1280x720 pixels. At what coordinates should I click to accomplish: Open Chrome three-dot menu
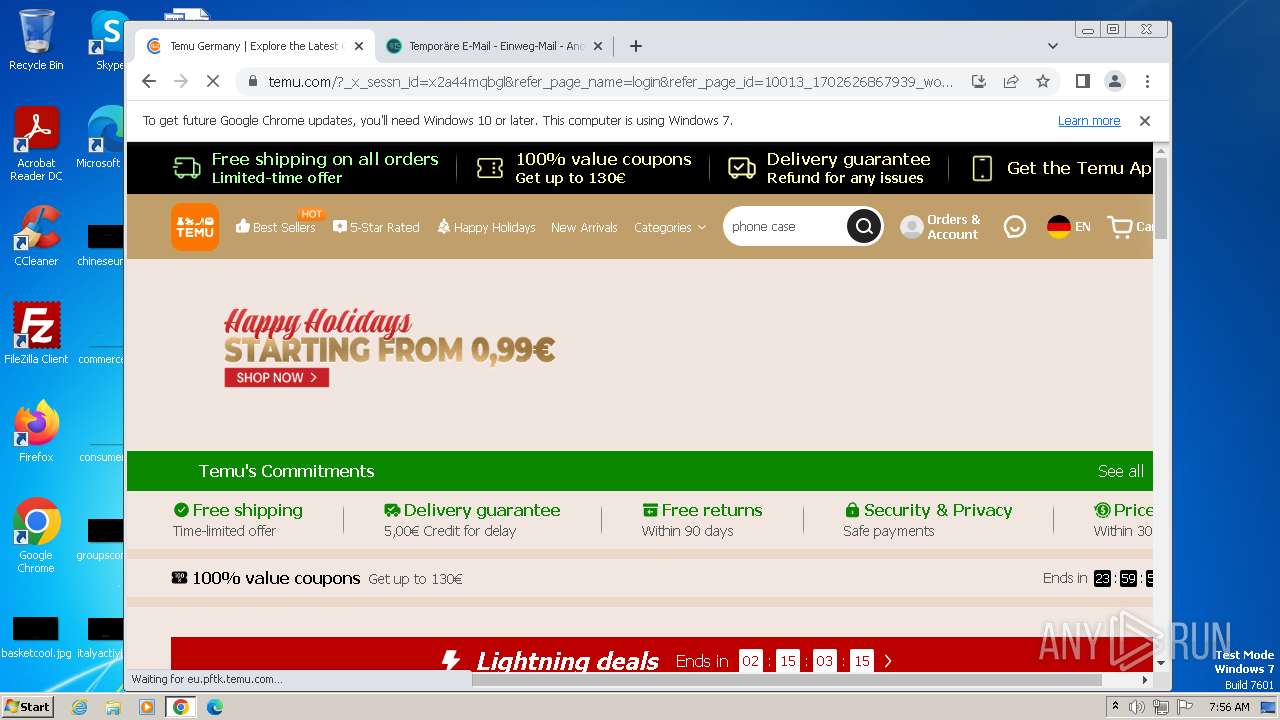tap(1147, 82)
